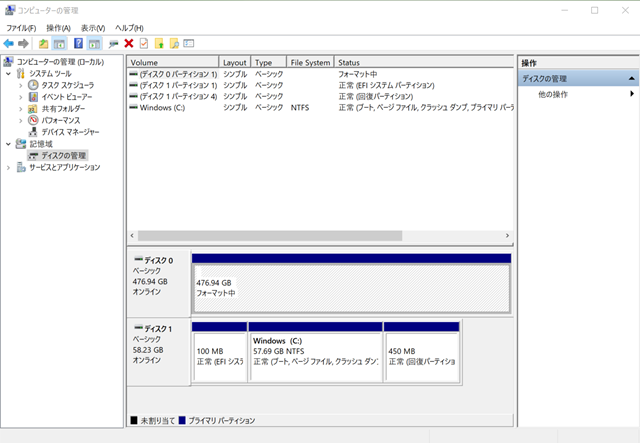
Task: Click the タスク スケジューラ clock icon
Action: pyautogui.click(x=33, y=85)
